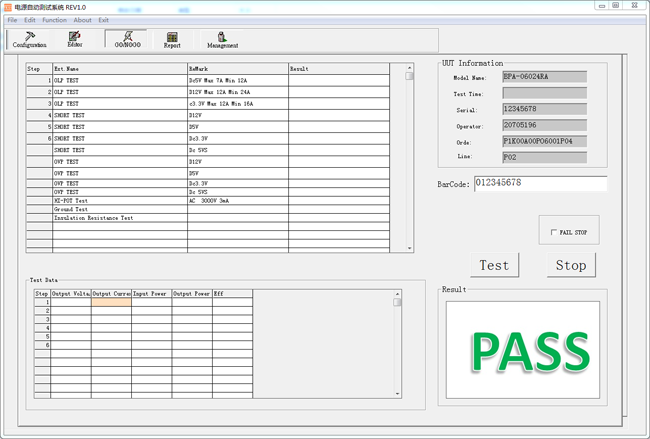This screenshot has height=439, width=650.
Task: Select the Insulation Resistance Test row
Action: coord(208,218)
